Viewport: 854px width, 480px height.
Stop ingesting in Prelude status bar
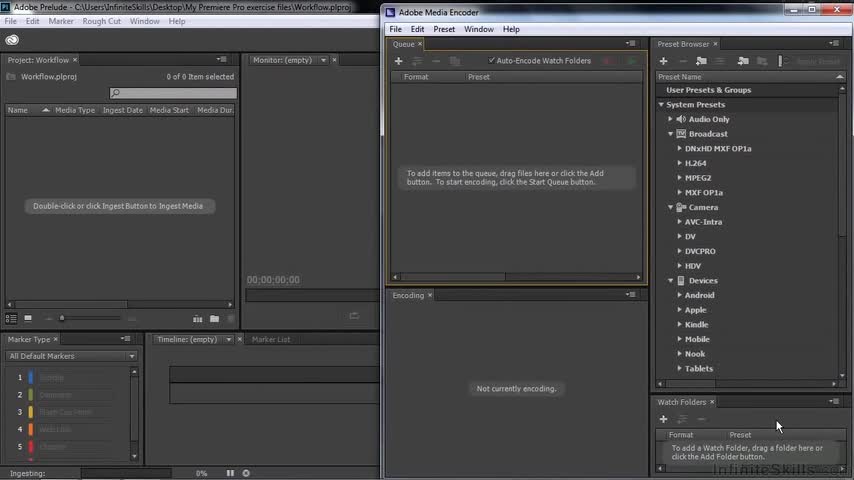tap(246, 473)
